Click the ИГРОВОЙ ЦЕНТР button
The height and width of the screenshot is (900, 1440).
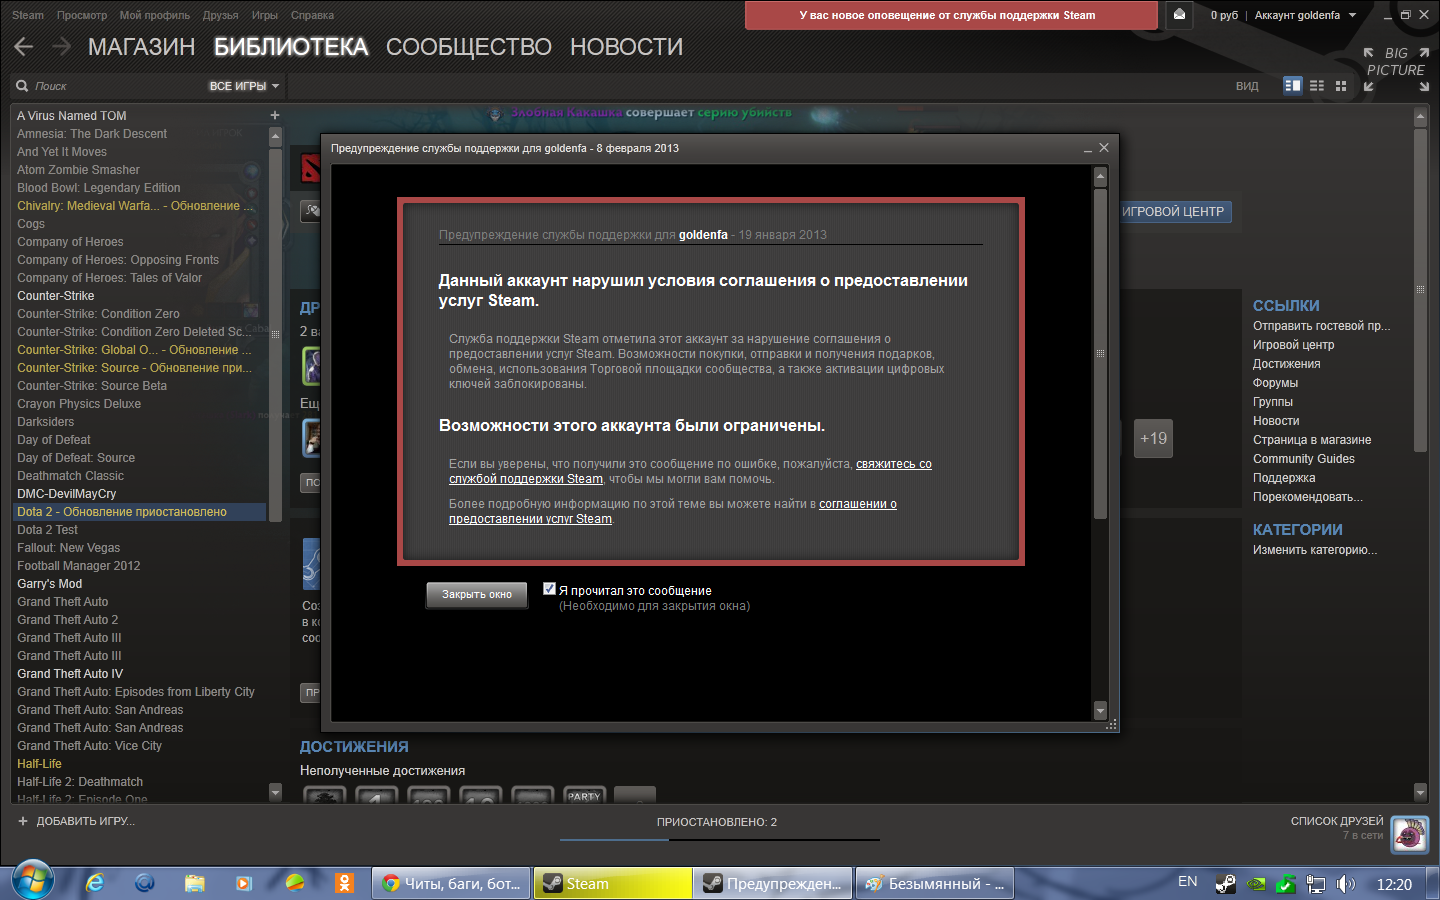[x=1173, y=212]
